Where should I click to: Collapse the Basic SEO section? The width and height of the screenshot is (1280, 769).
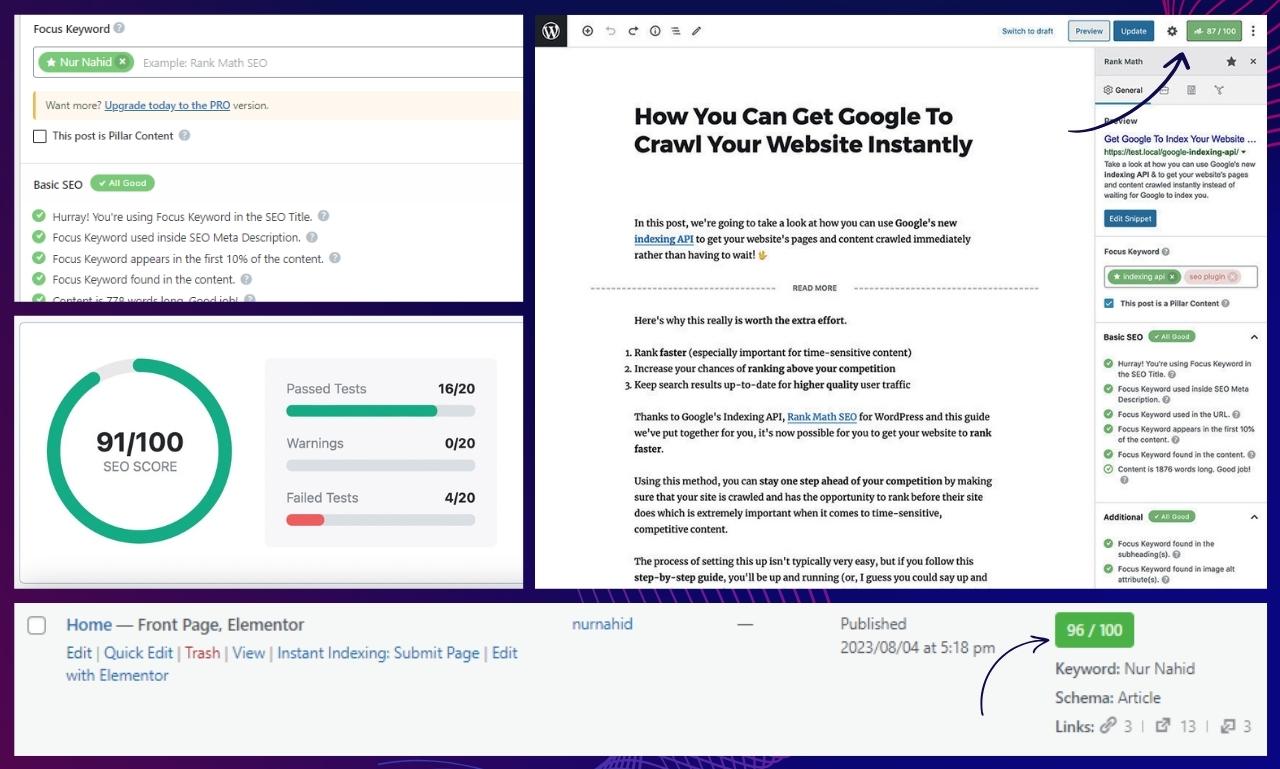coord(1253,336)
